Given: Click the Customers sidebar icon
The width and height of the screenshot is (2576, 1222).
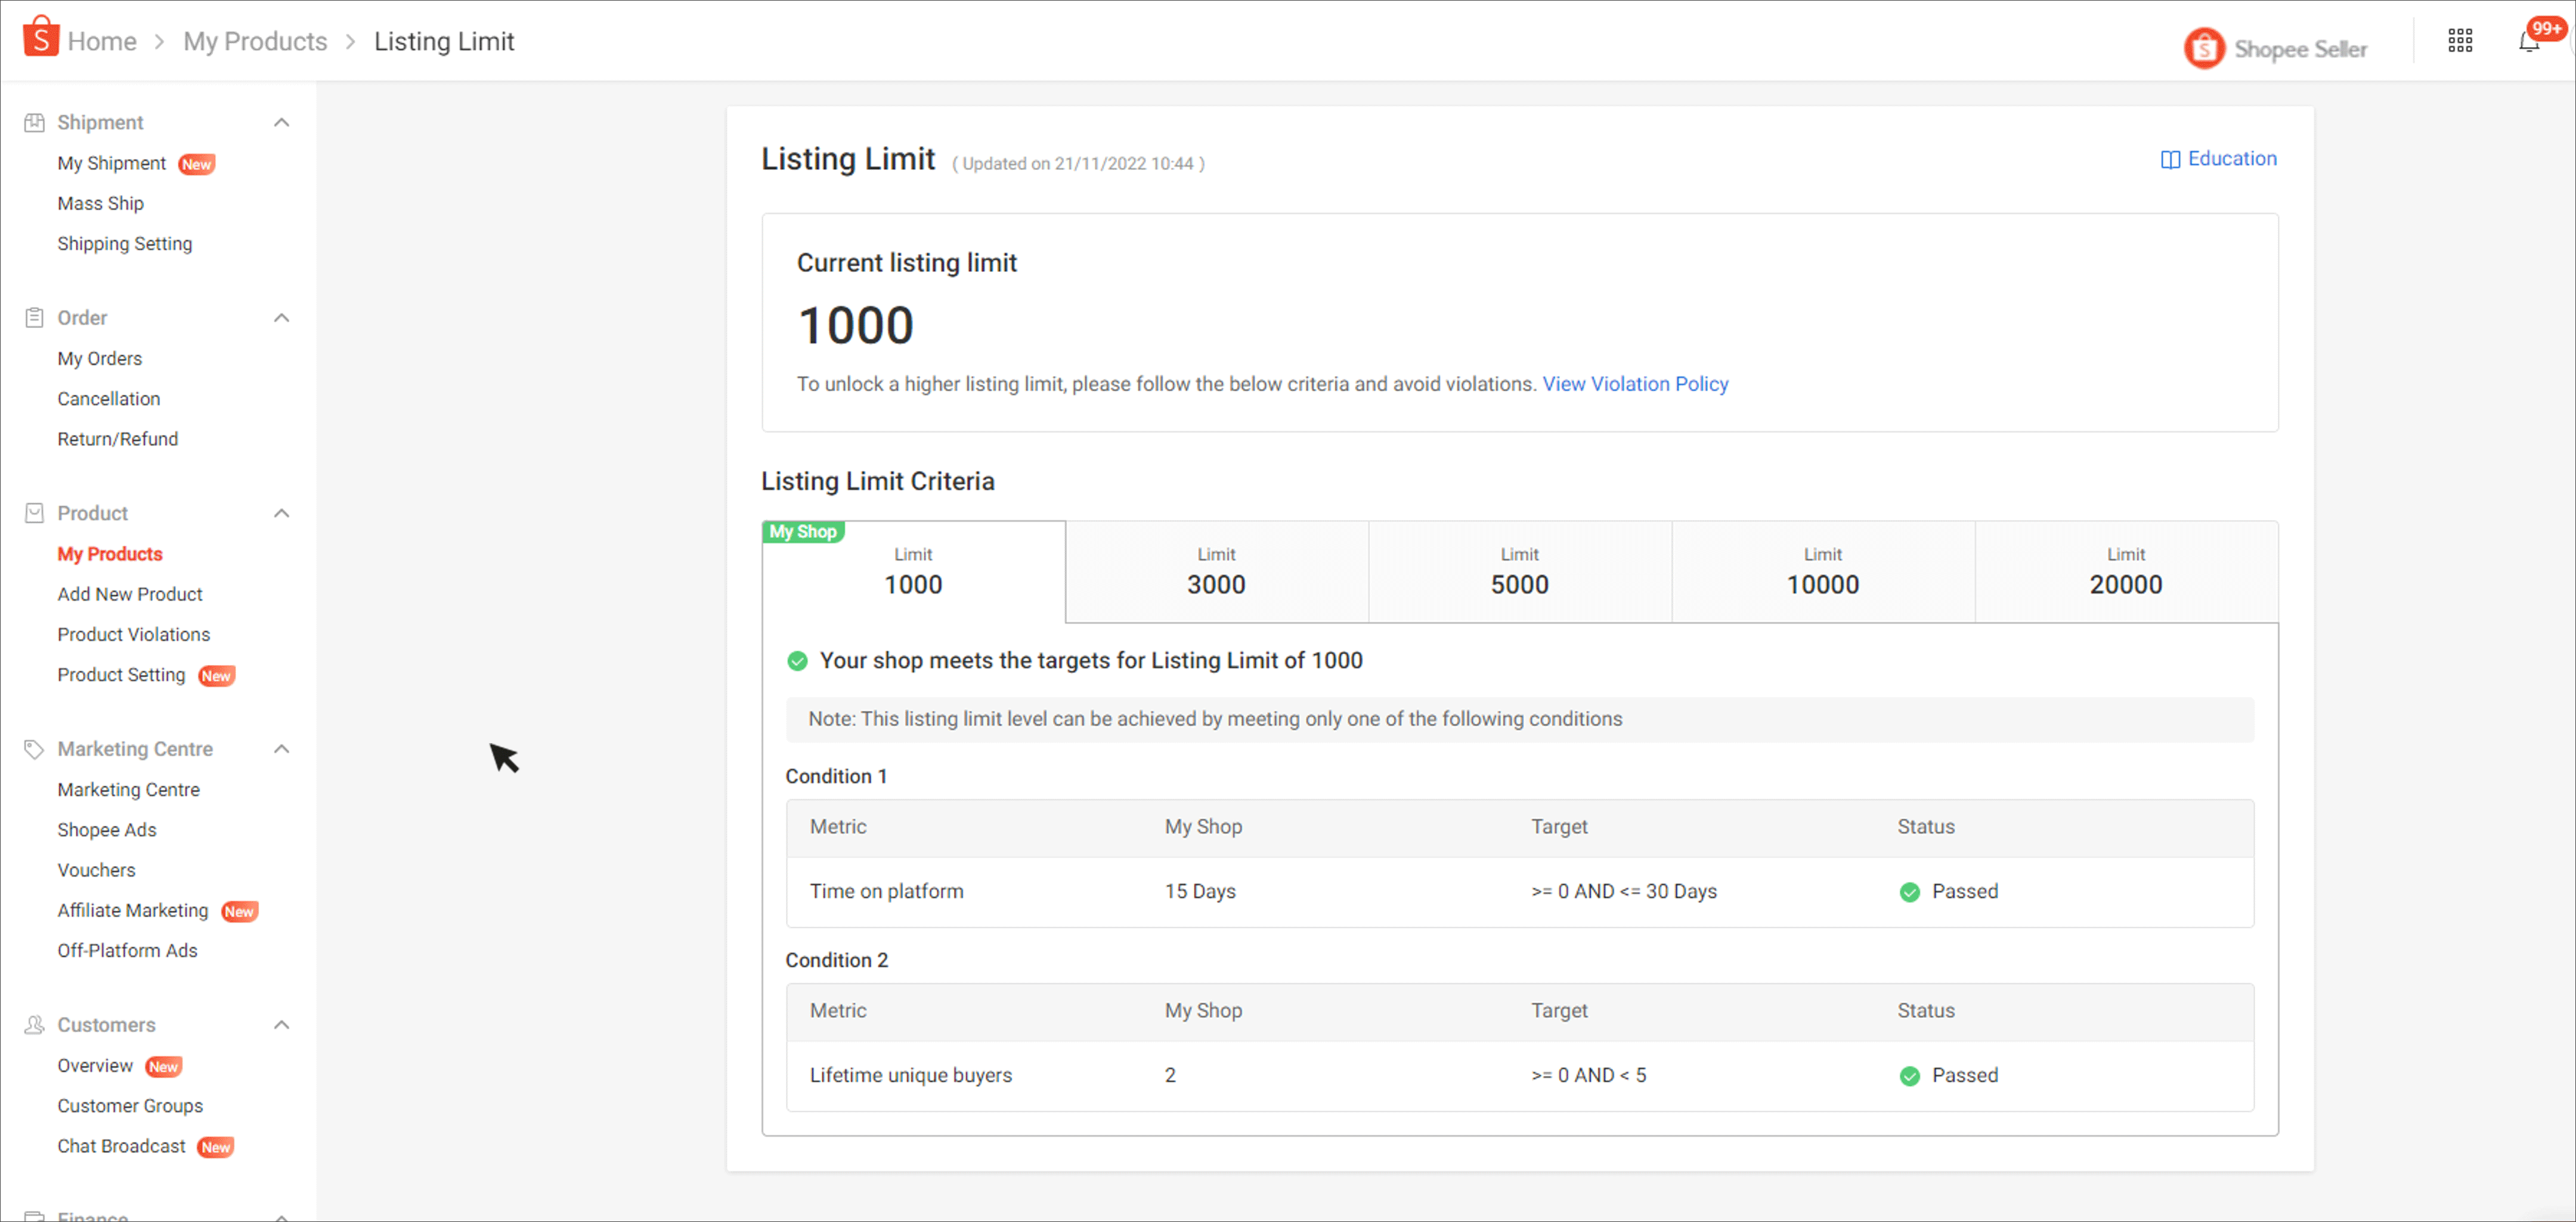Looking at the screenshot, I should [x=34, y=1024].
